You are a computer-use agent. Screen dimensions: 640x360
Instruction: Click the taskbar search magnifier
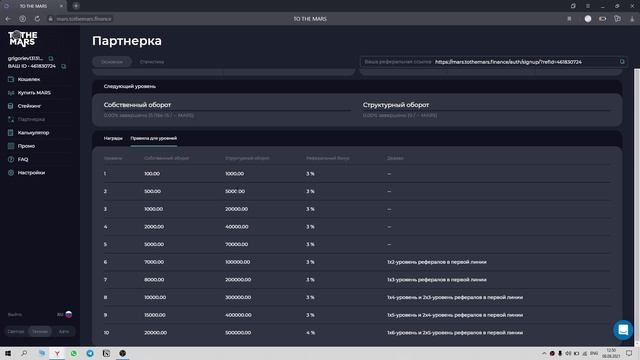click(x=24, y=353)
